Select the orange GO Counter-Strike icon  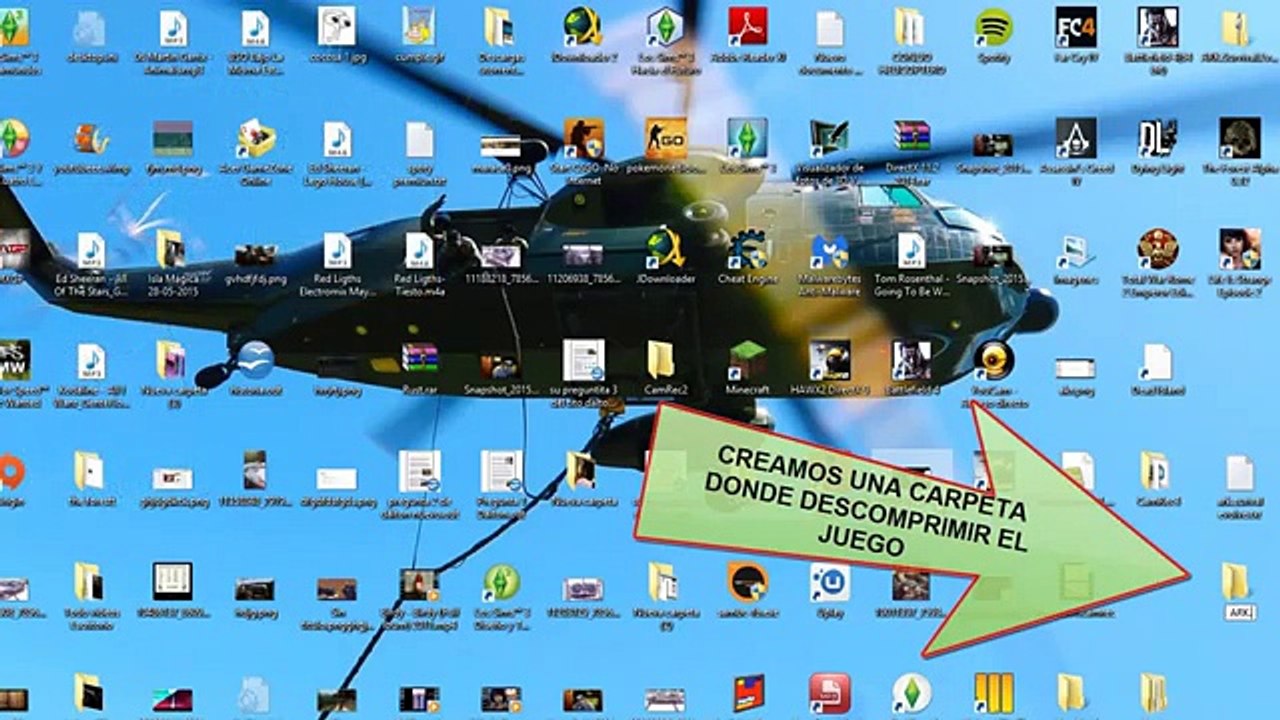(x=665, y=138)
